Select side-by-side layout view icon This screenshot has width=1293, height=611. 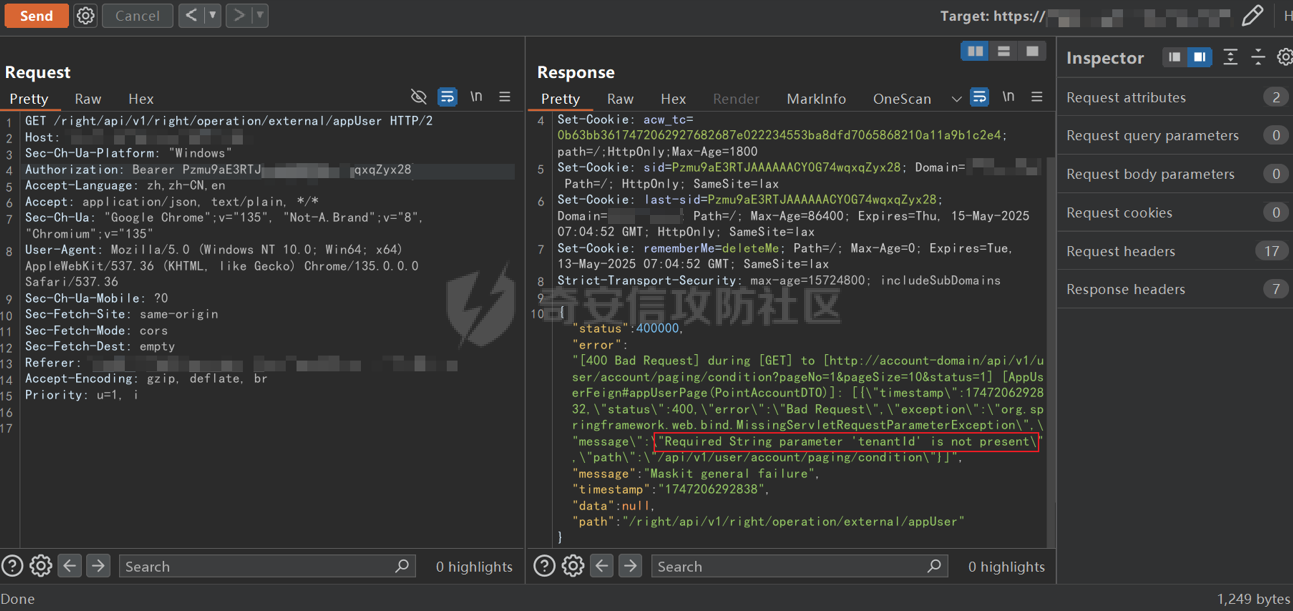(x=975, y=51)
